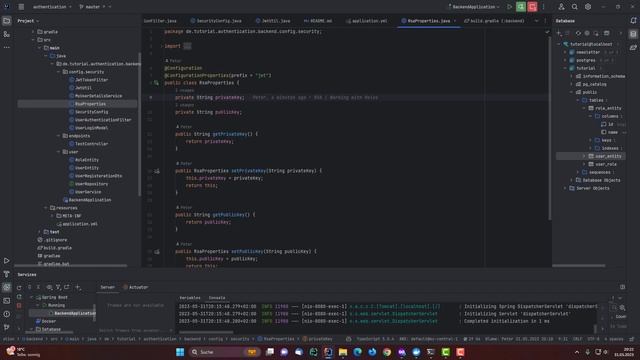Open Search Everywhere magnifier
The height and width of the screenshot is (360, 640).
point(575,7)
